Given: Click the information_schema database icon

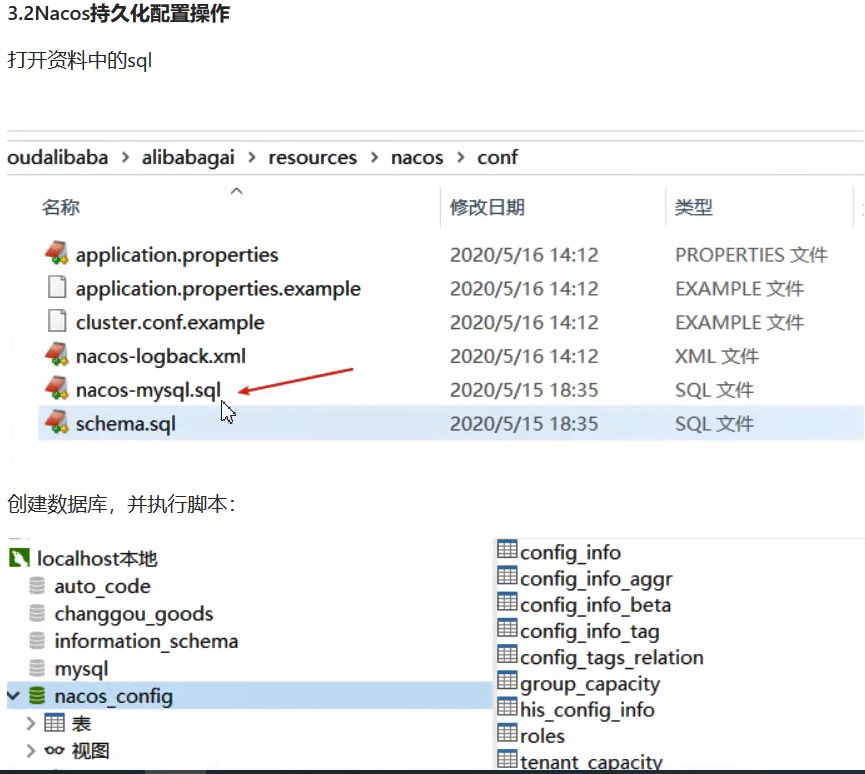Looking at the screenshot, I should pos(37,640).
